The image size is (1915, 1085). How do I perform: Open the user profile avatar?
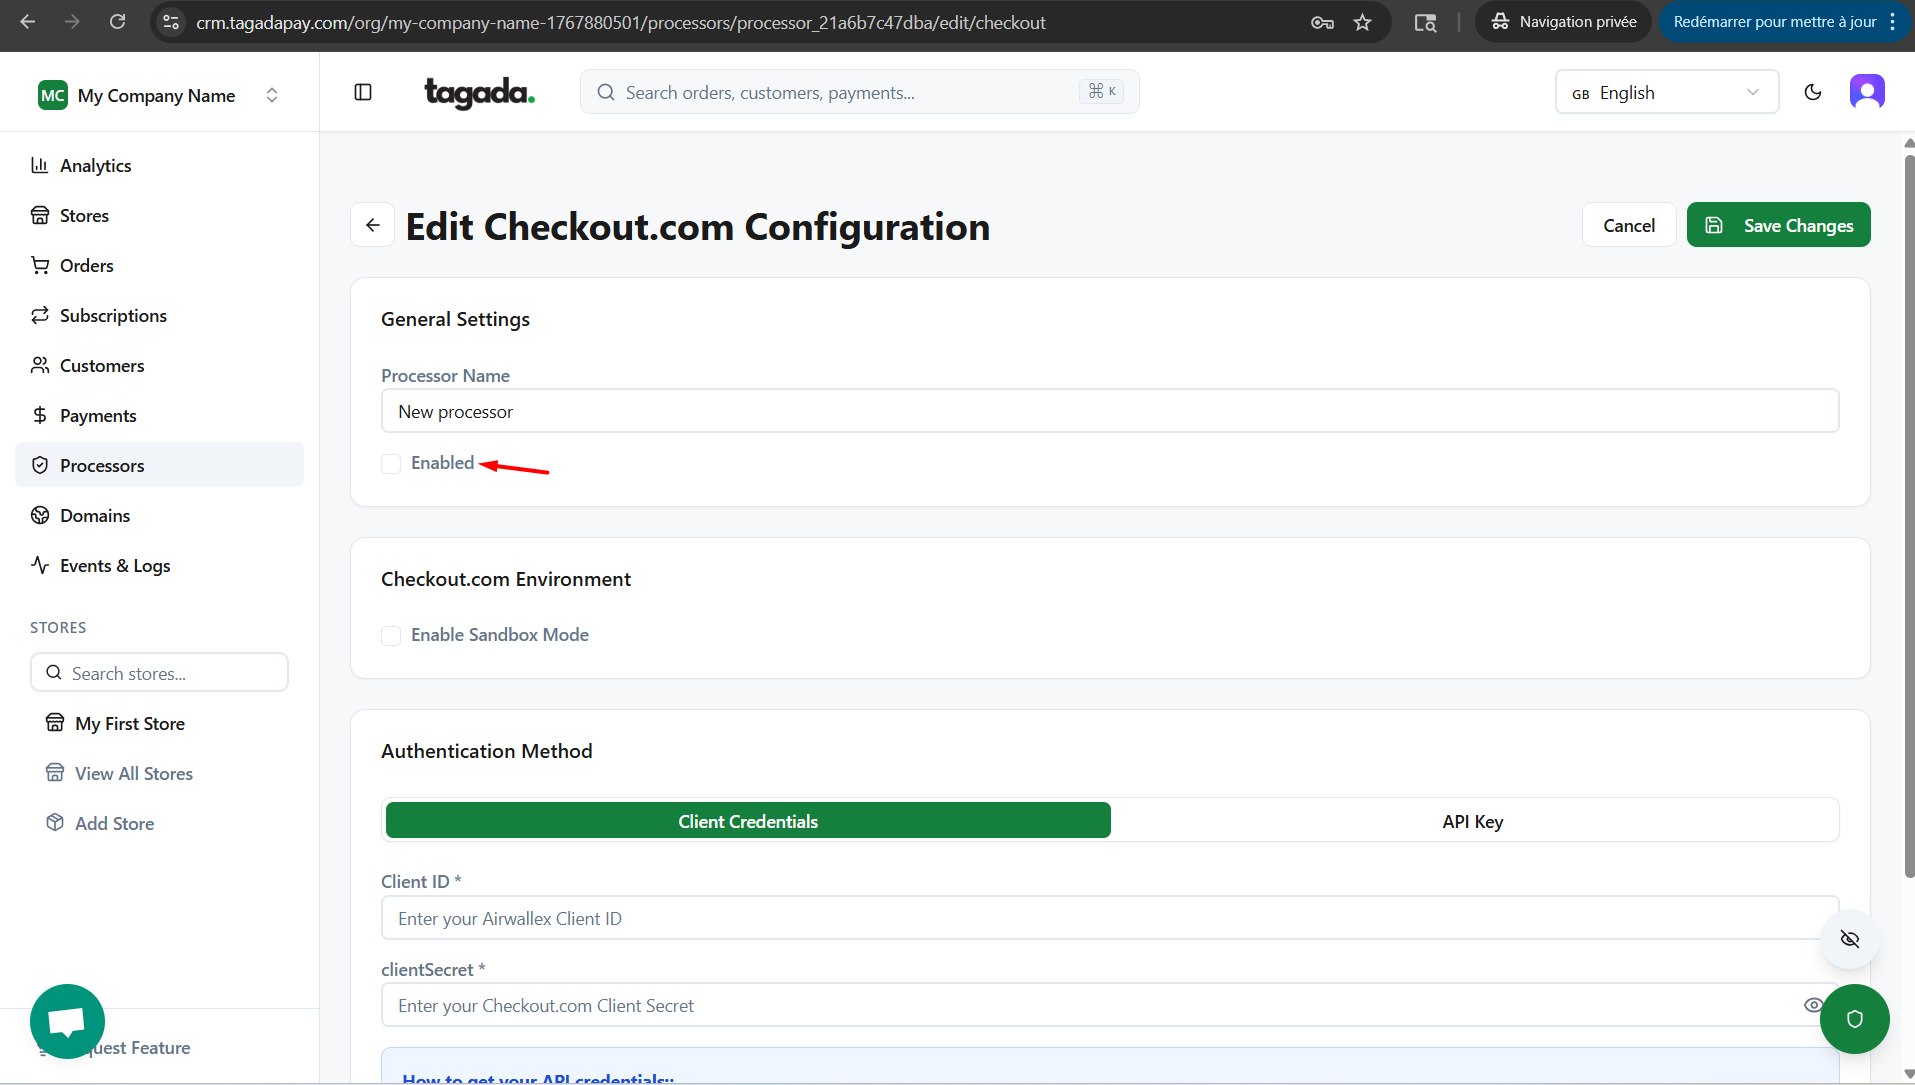coord(1866,92)
